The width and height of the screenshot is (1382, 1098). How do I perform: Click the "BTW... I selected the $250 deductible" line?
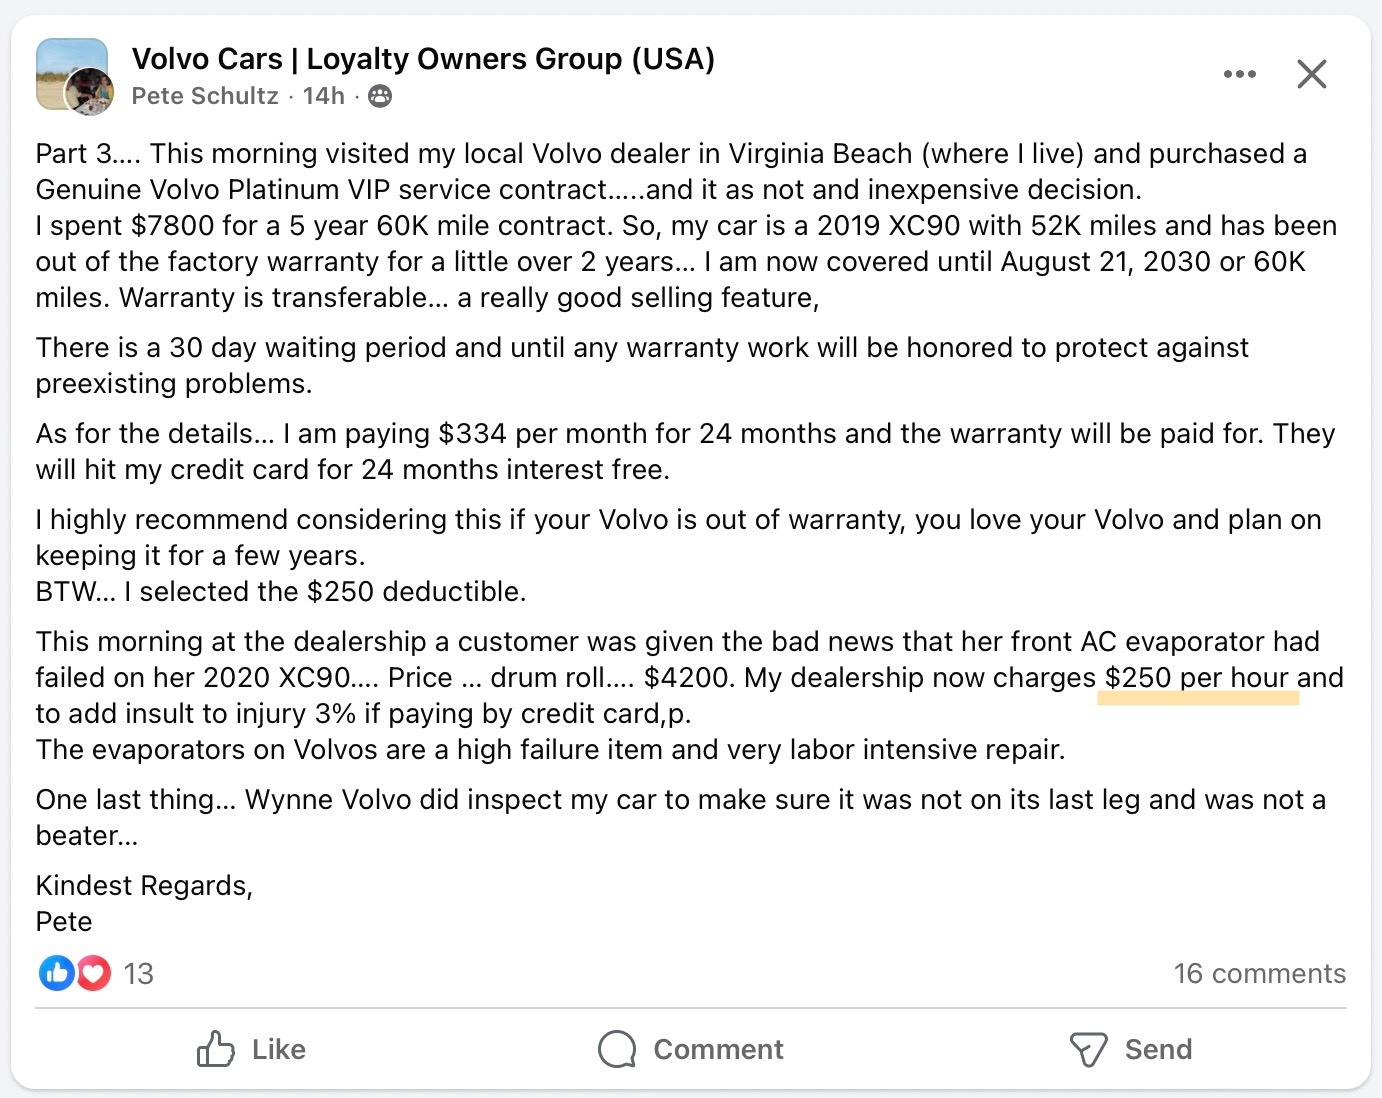pos(281,591)
